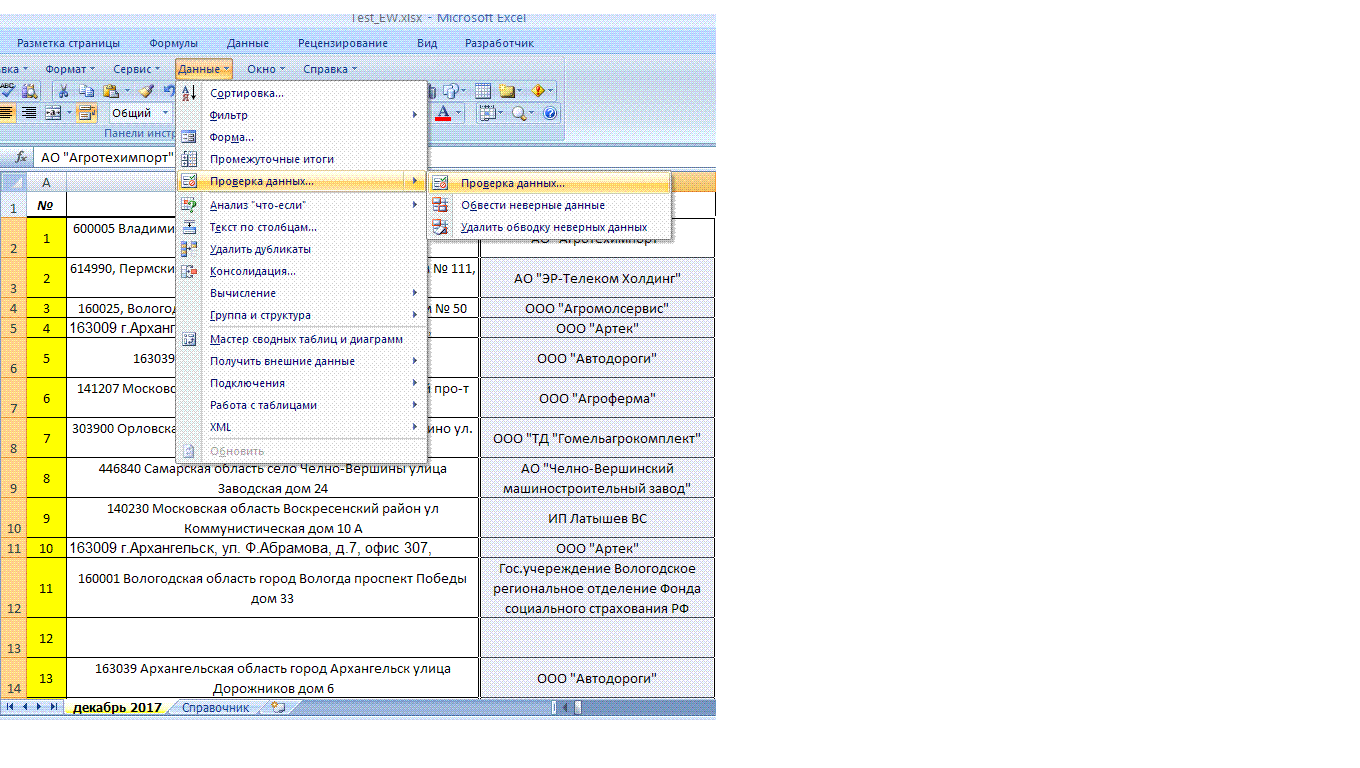This screenshot has height=768, width=1360.
Task: Click the blue Help question mark icon
Action: pyautogui.click(x=550, y=113)
